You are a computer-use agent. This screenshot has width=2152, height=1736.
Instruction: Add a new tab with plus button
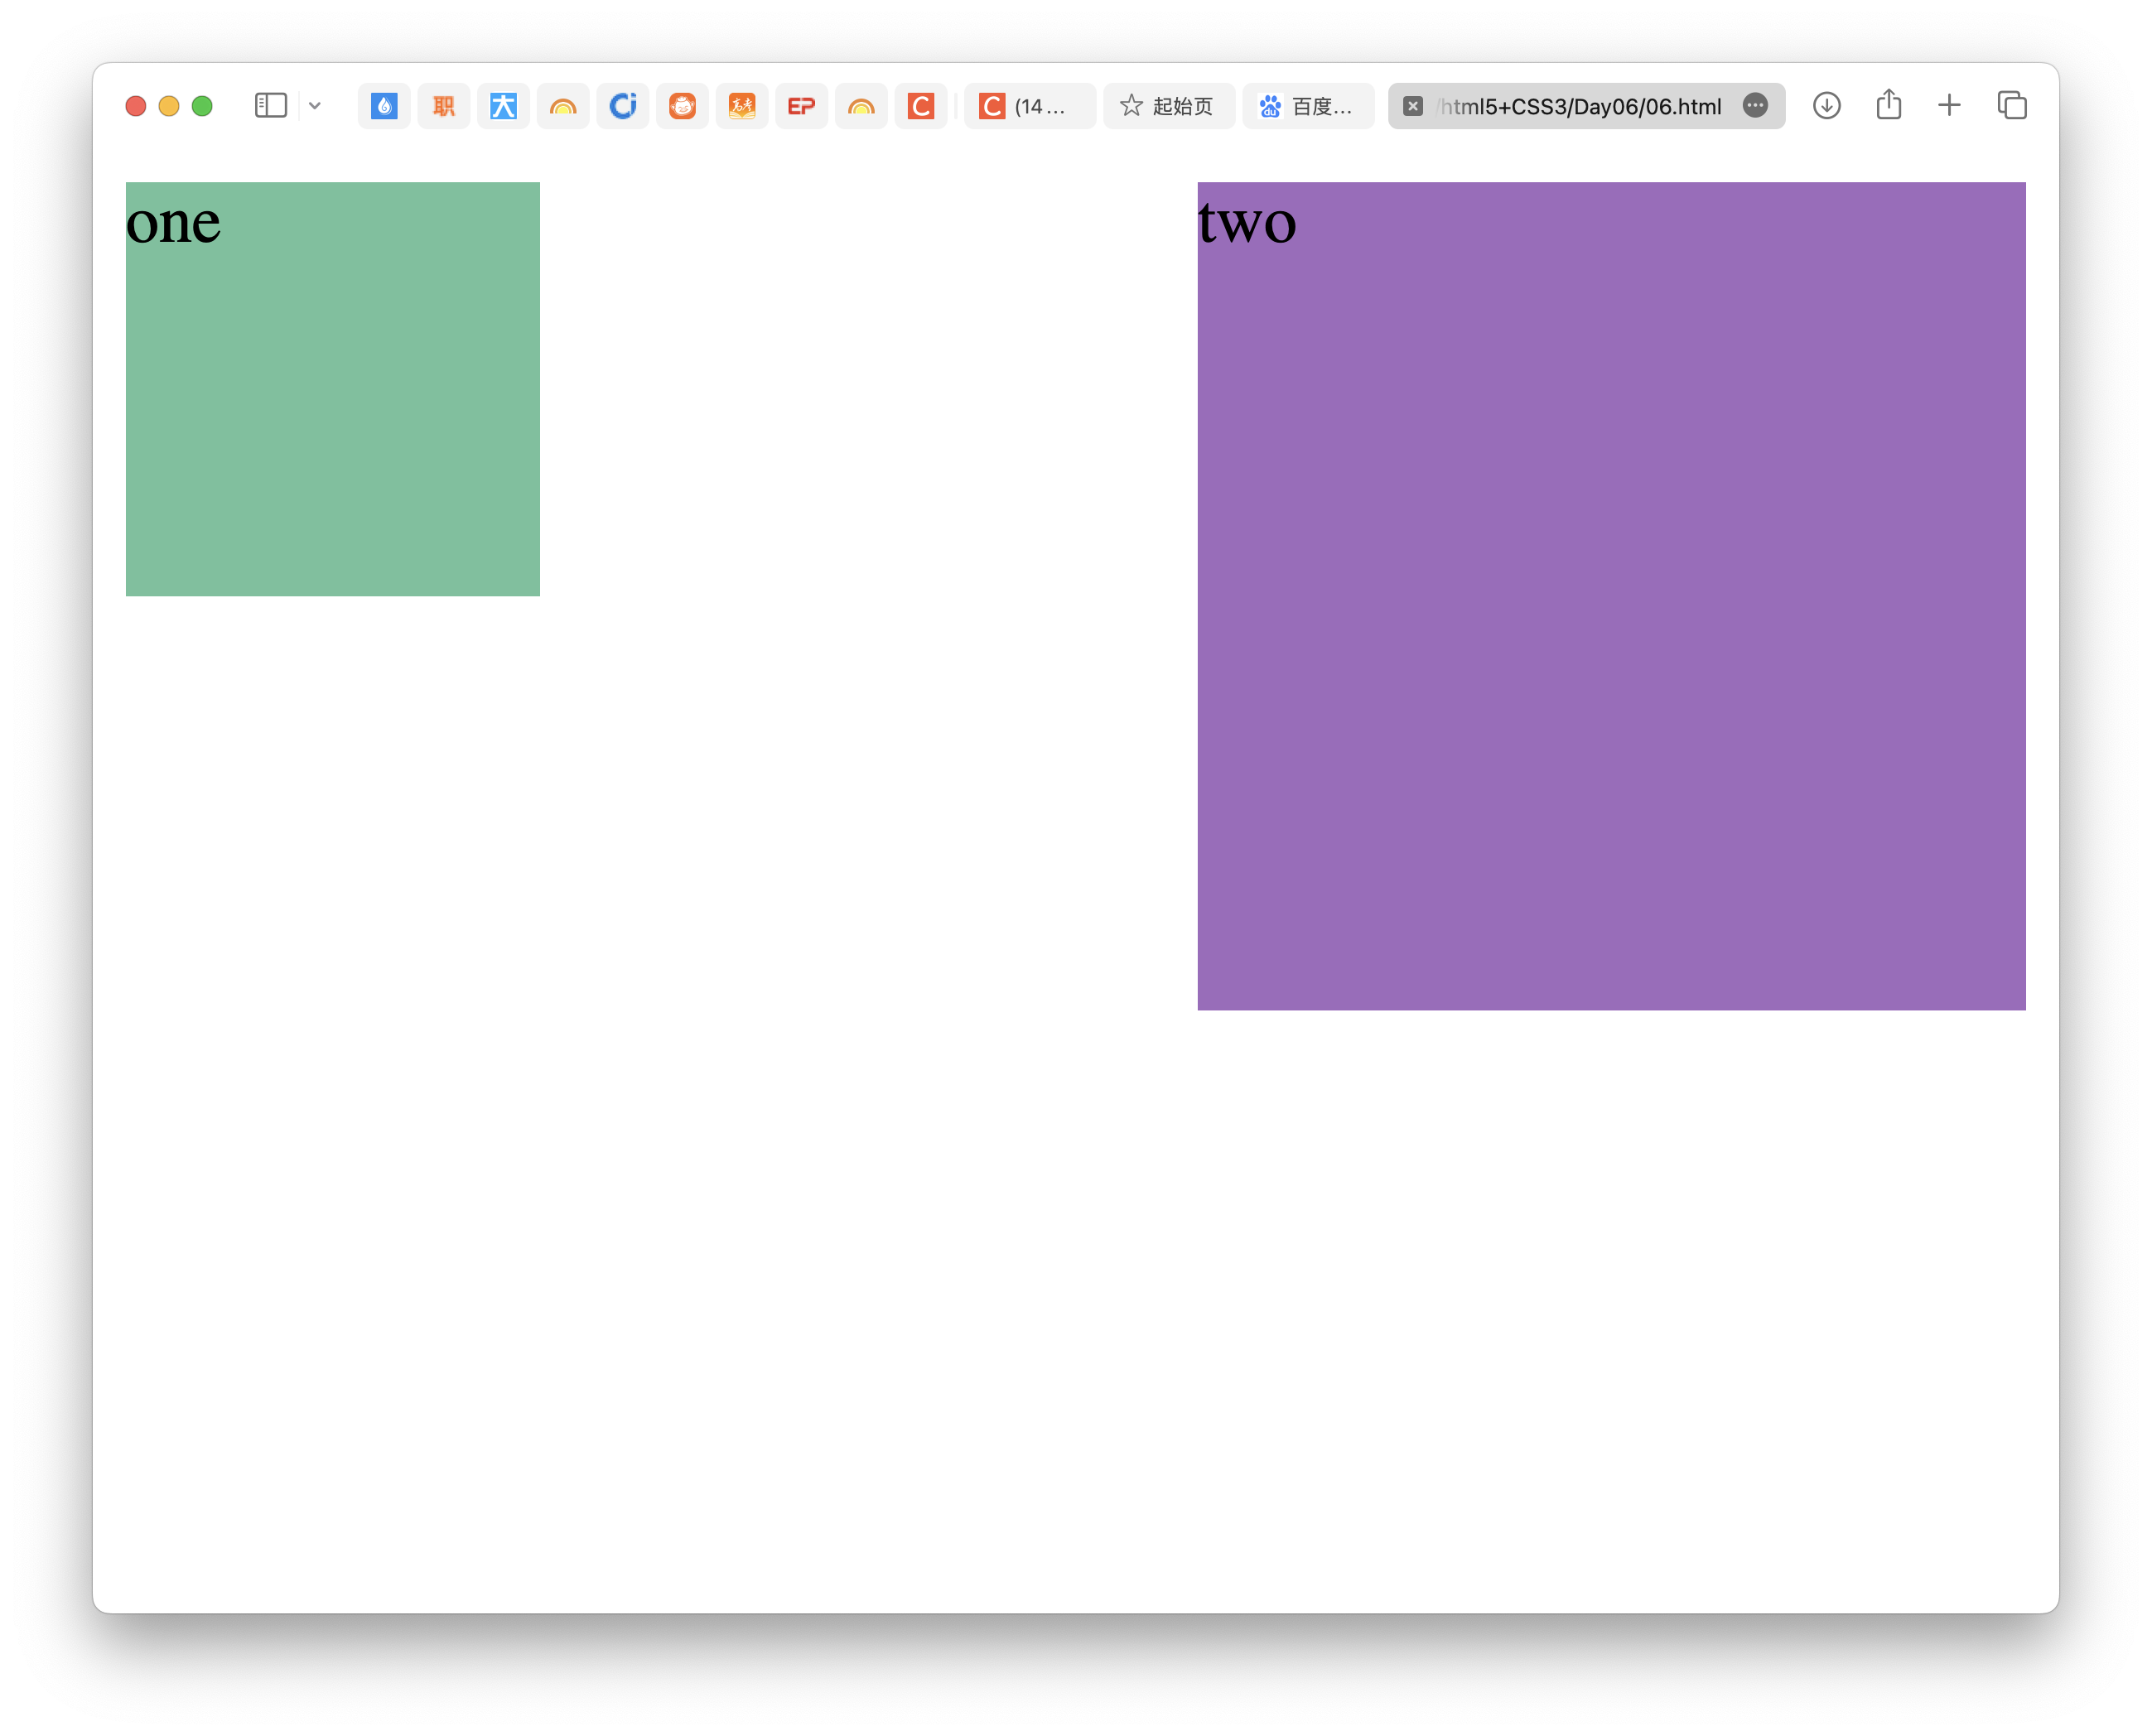click(1949, 105)
